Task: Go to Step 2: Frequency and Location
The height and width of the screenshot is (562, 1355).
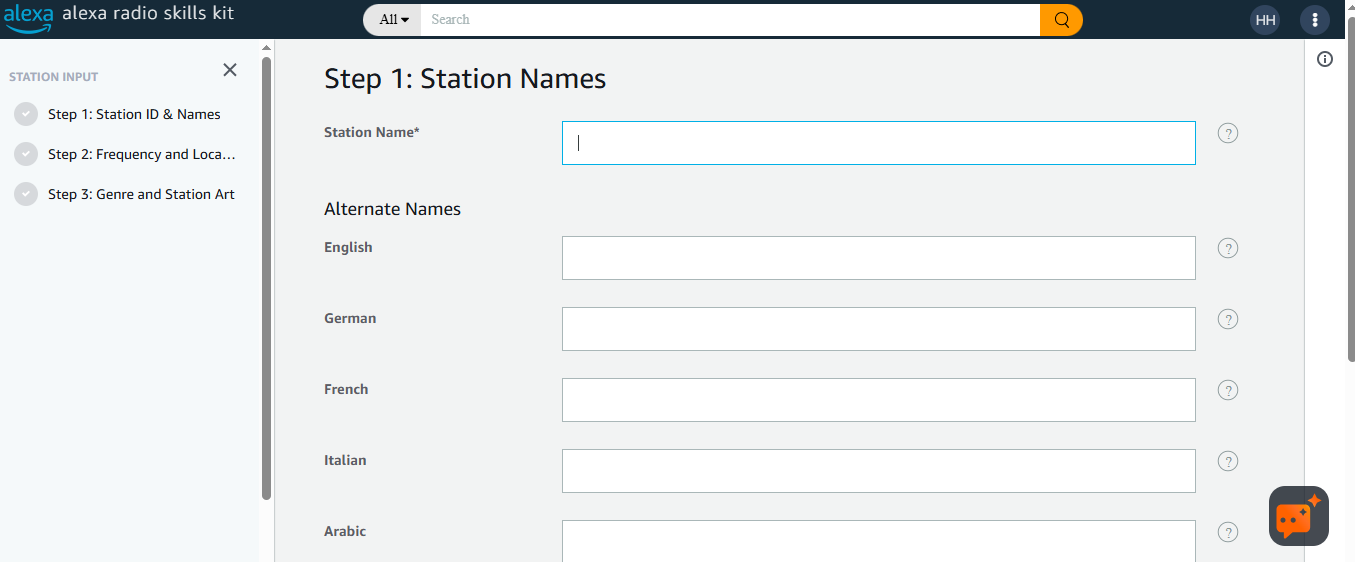Action: 141,154
